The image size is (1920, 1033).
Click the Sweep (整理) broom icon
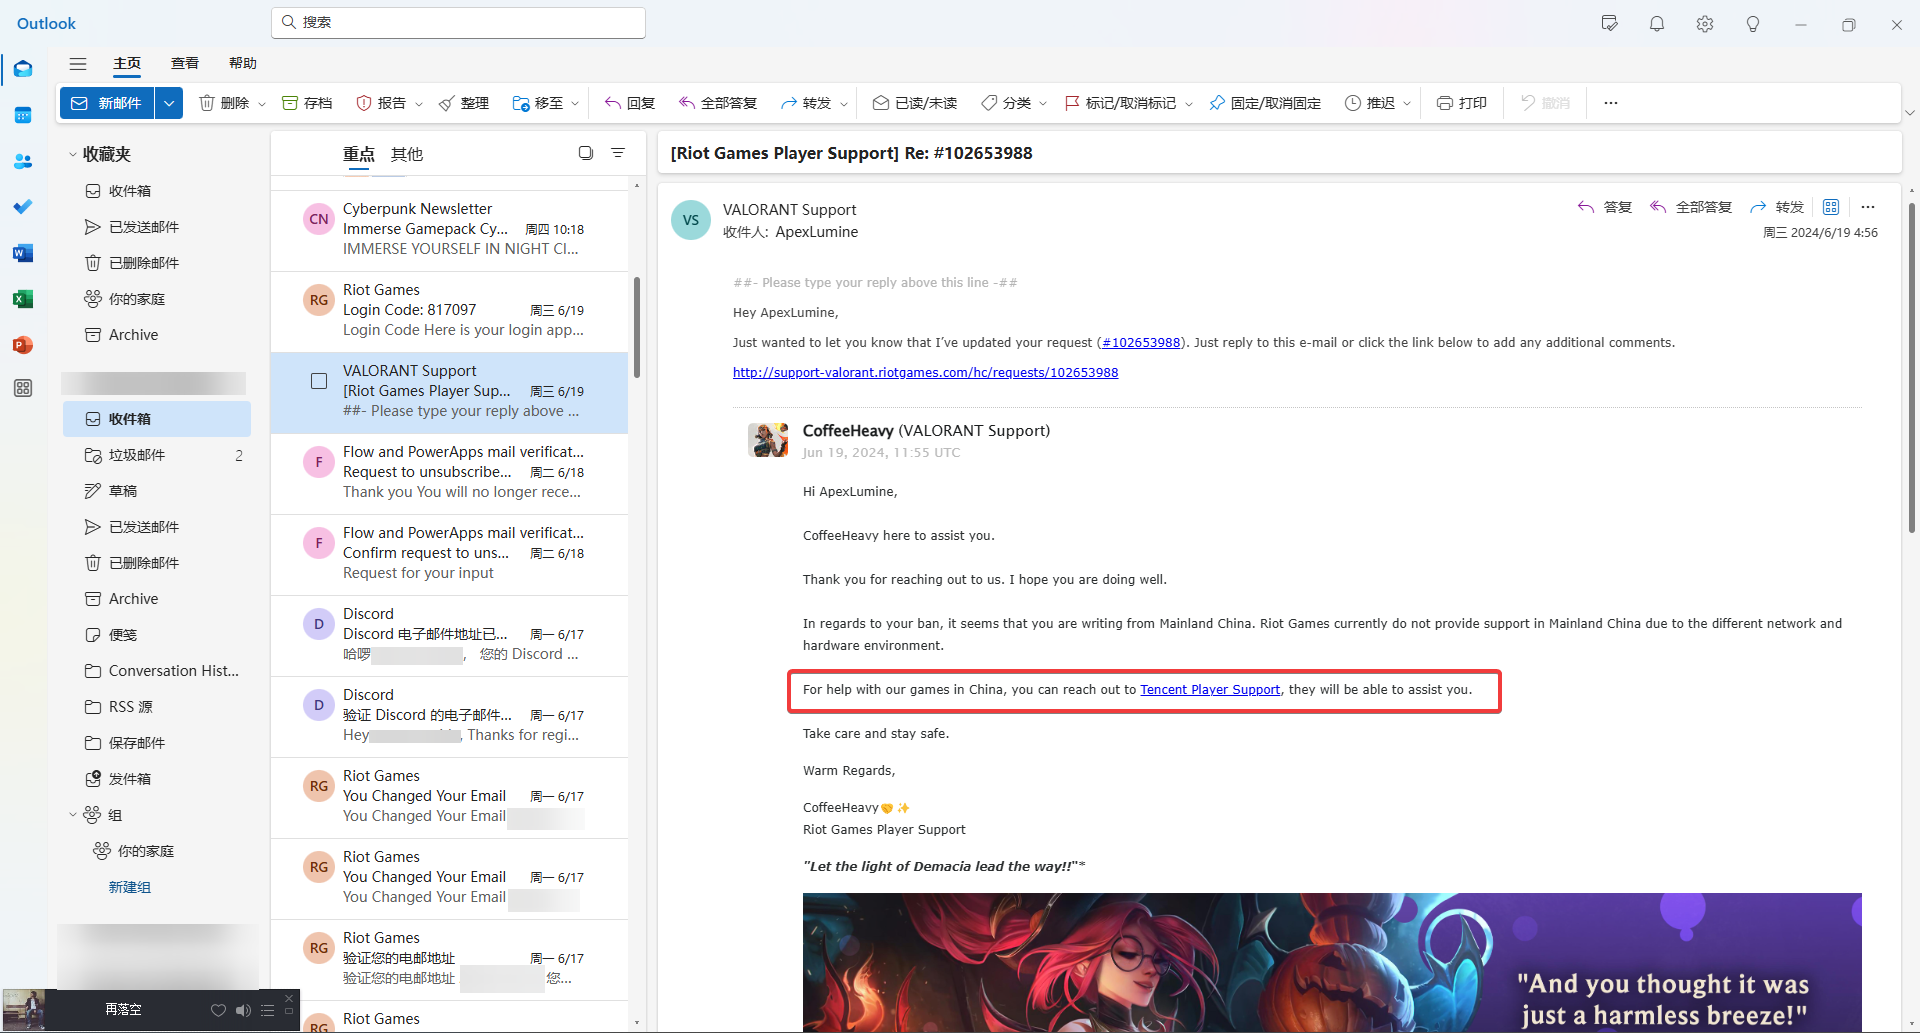(x=447, y=103)
